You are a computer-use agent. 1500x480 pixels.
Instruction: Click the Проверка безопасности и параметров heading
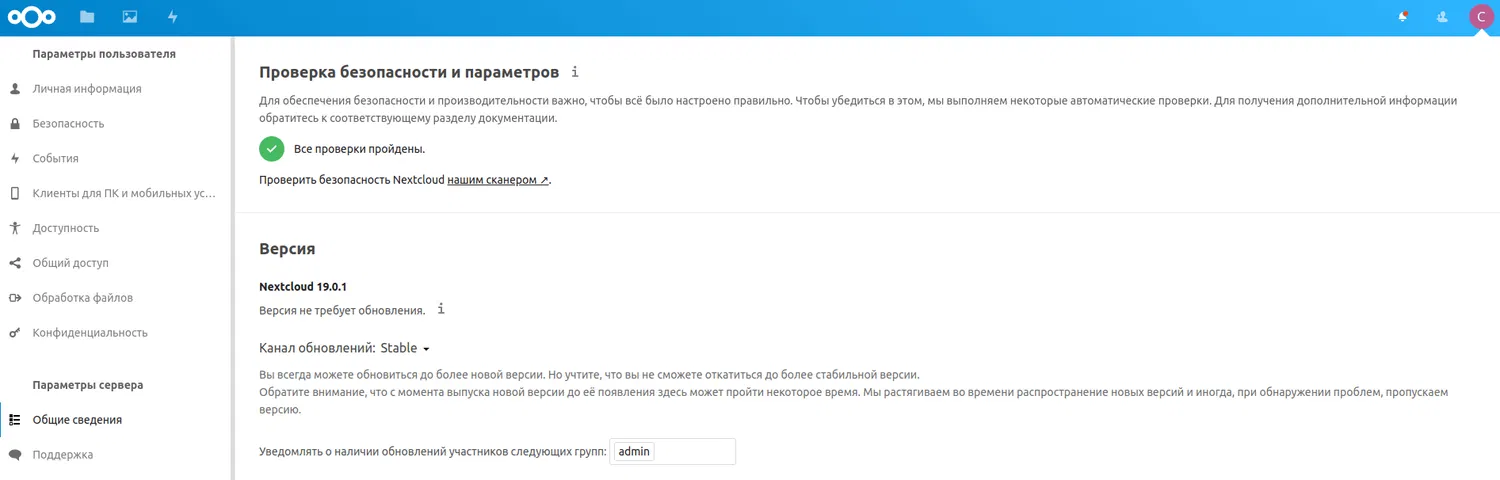pyautogui.click(x=409, y=72)
